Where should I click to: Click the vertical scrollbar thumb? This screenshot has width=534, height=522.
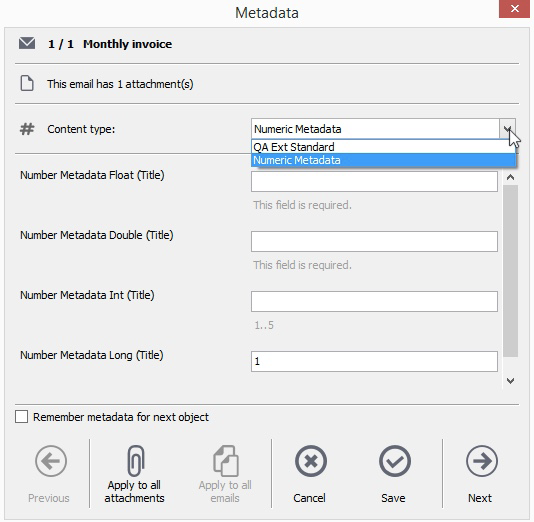511,271
